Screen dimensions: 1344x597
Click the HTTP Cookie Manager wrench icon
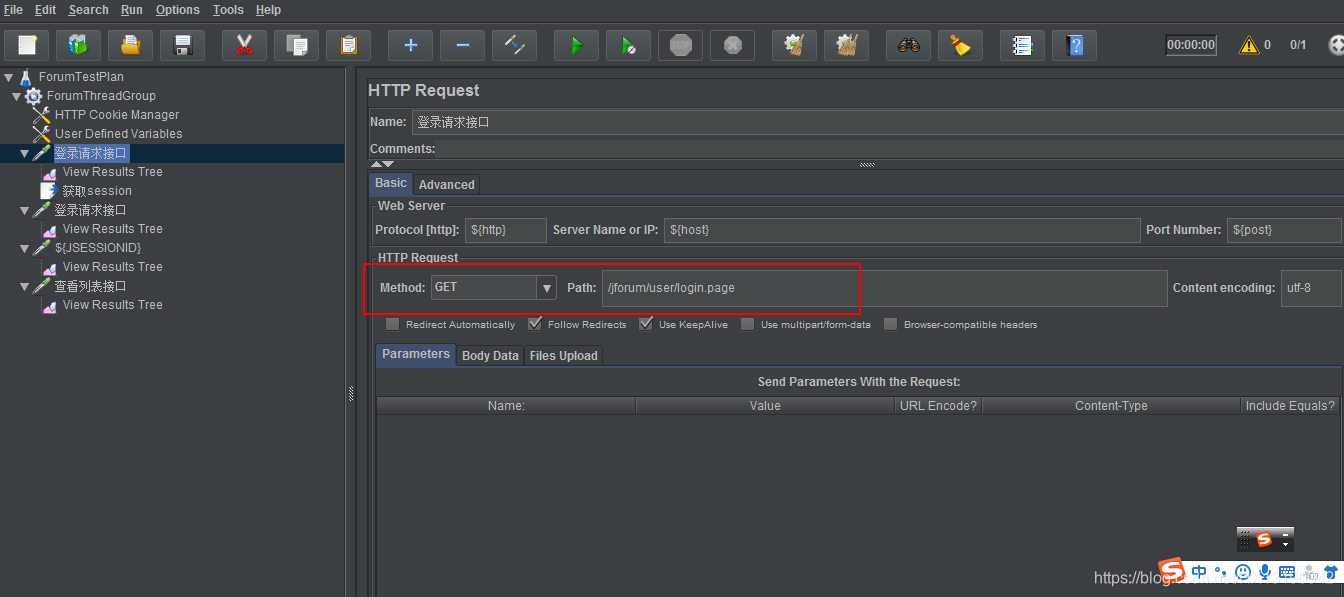(x=41, y=115)
